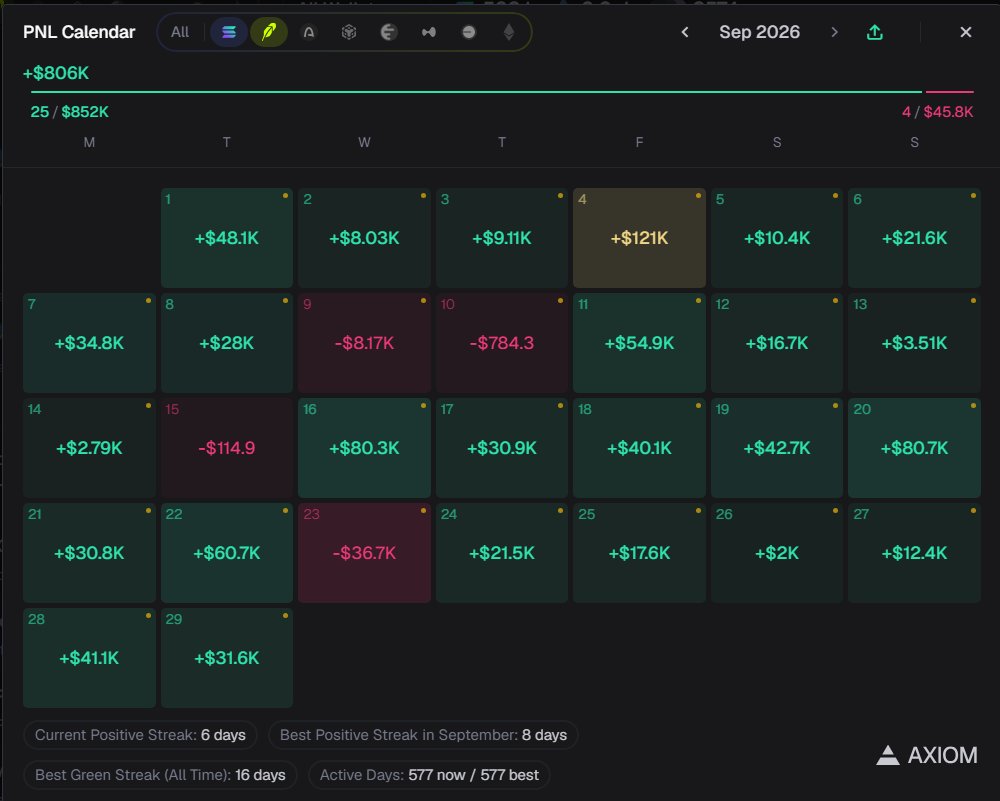
Task: Open red day 10 cell -$784.3
Action: pyautogui.click(x=502, y=343)
